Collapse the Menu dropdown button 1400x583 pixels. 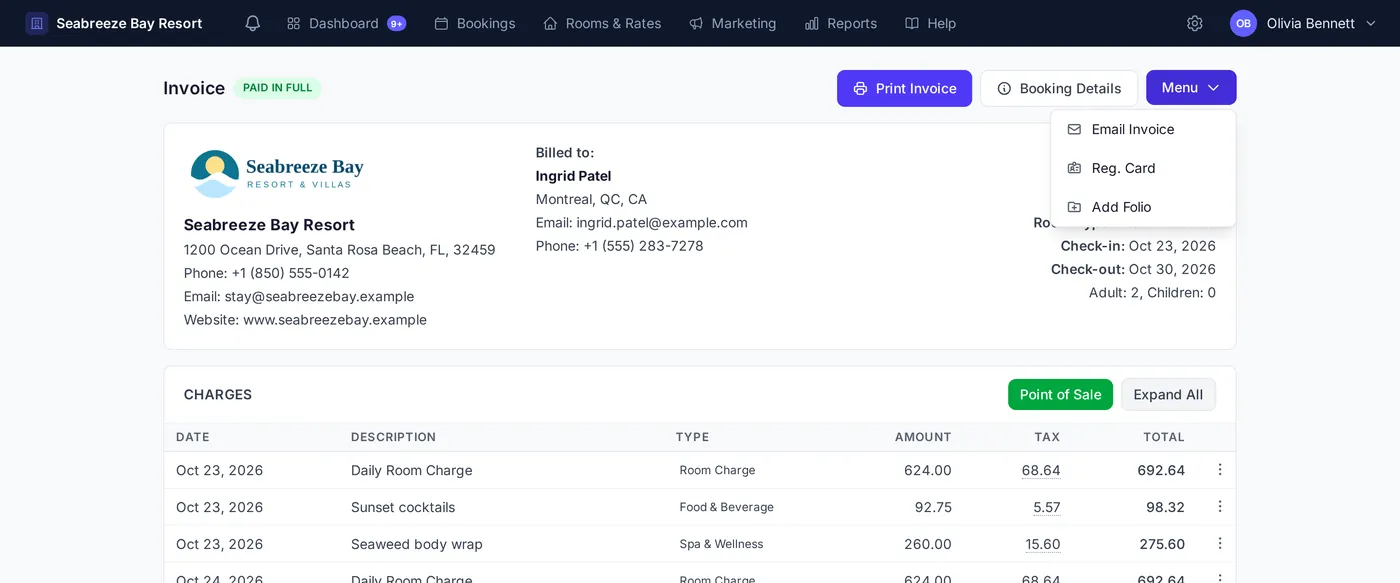(x=1191, y=88)
